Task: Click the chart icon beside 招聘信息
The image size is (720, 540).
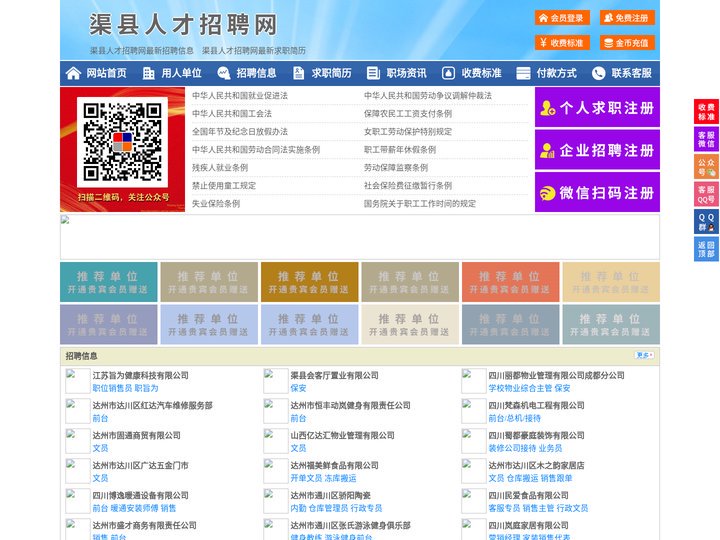Action: 223,73
